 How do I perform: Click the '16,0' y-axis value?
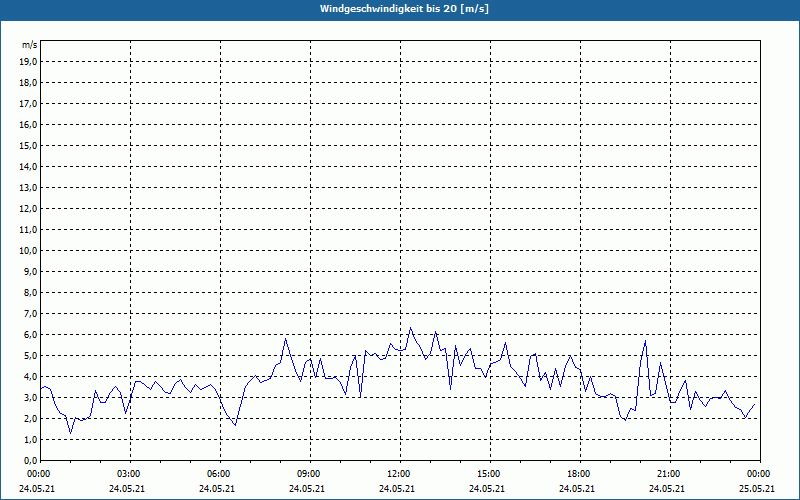[x=29, y=124]
